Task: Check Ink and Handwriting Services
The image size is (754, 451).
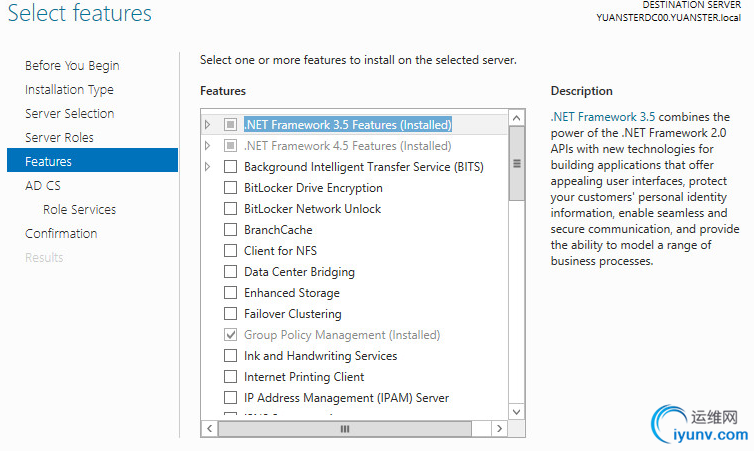Action: tap(231, 356)
